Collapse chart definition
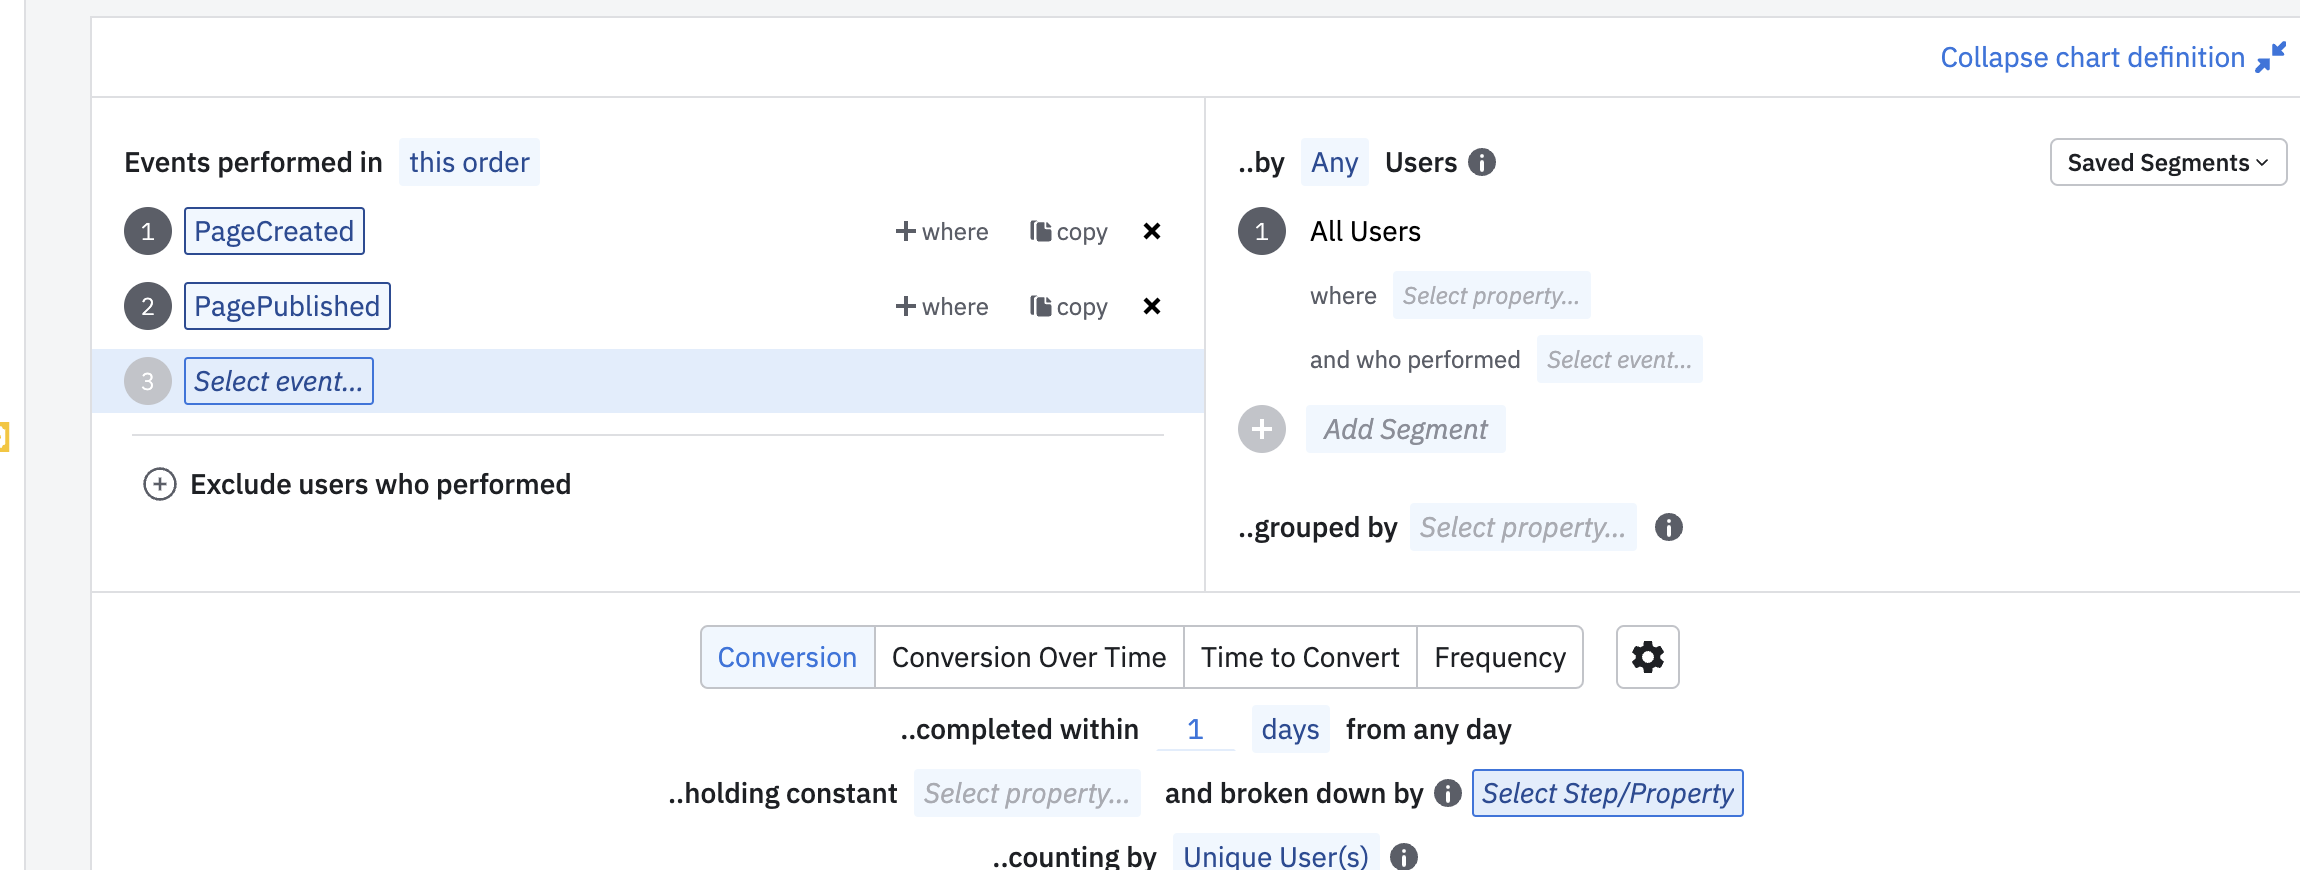The image size is (2300, 870). (x=2111, y=58)
